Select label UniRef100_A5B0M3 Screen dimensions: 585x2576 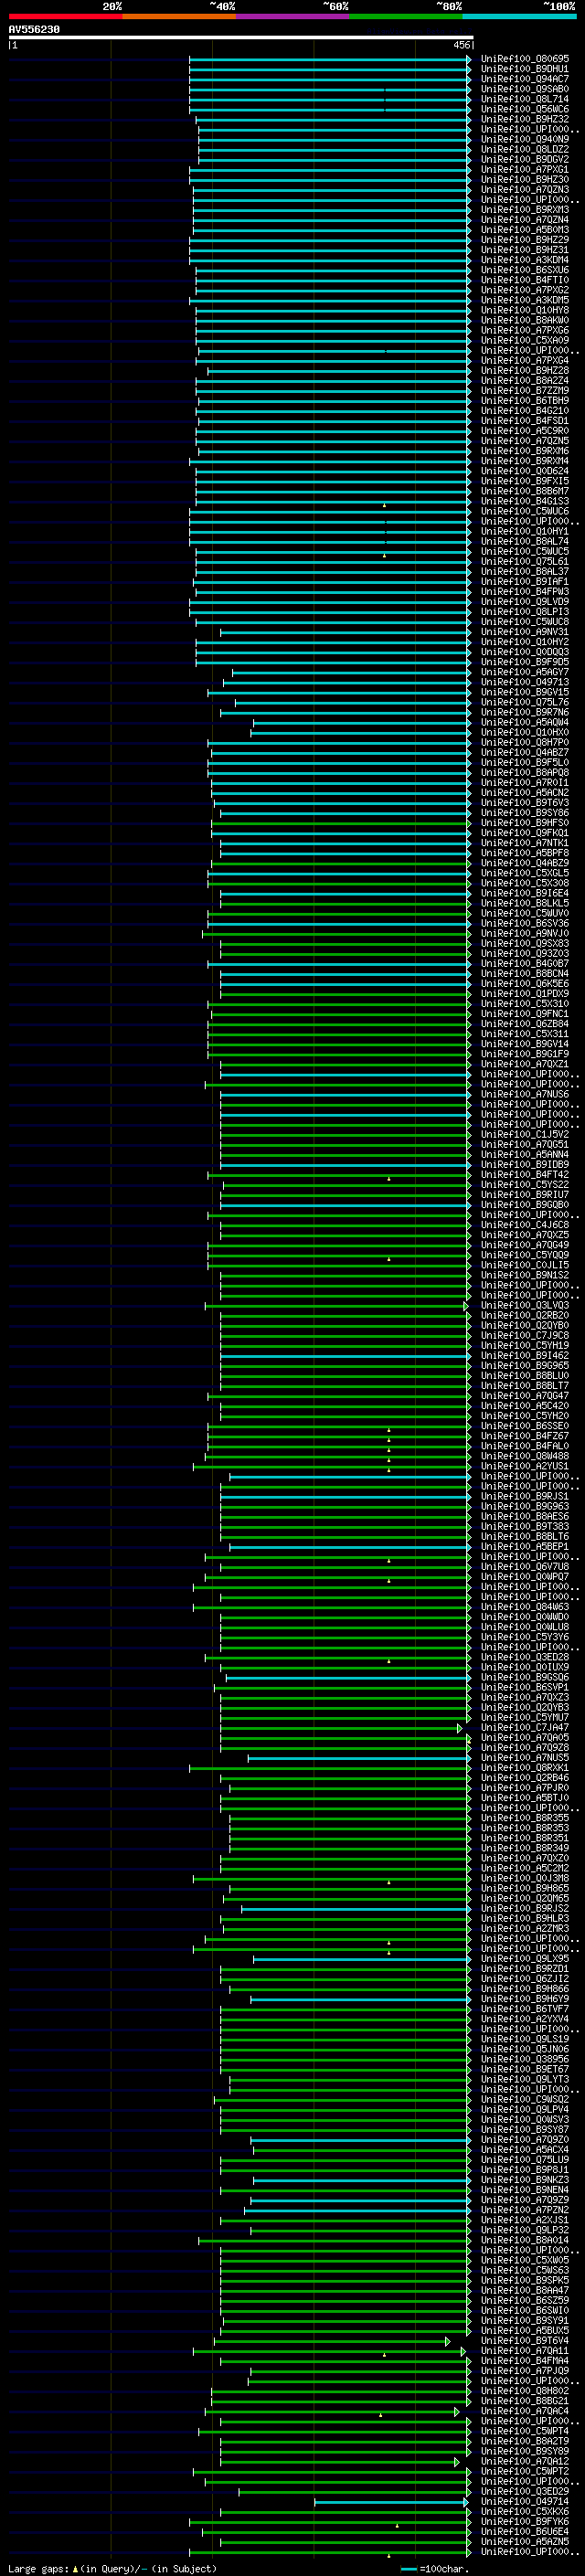coord(525,230)
